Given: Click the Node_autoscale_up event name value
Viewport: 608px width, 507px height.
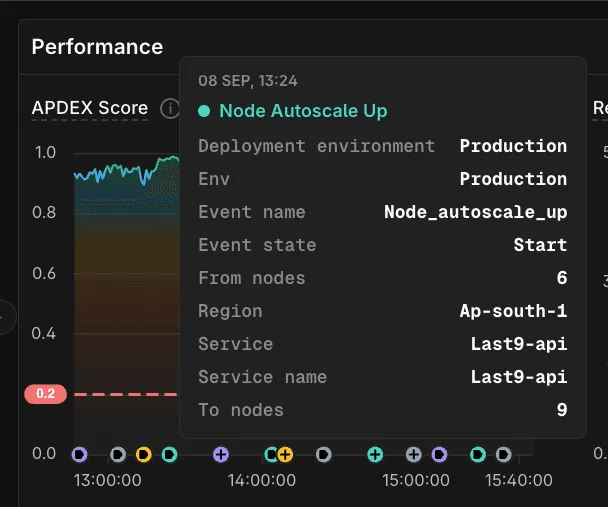Looking at the screenshot, I should click(476, 212).
